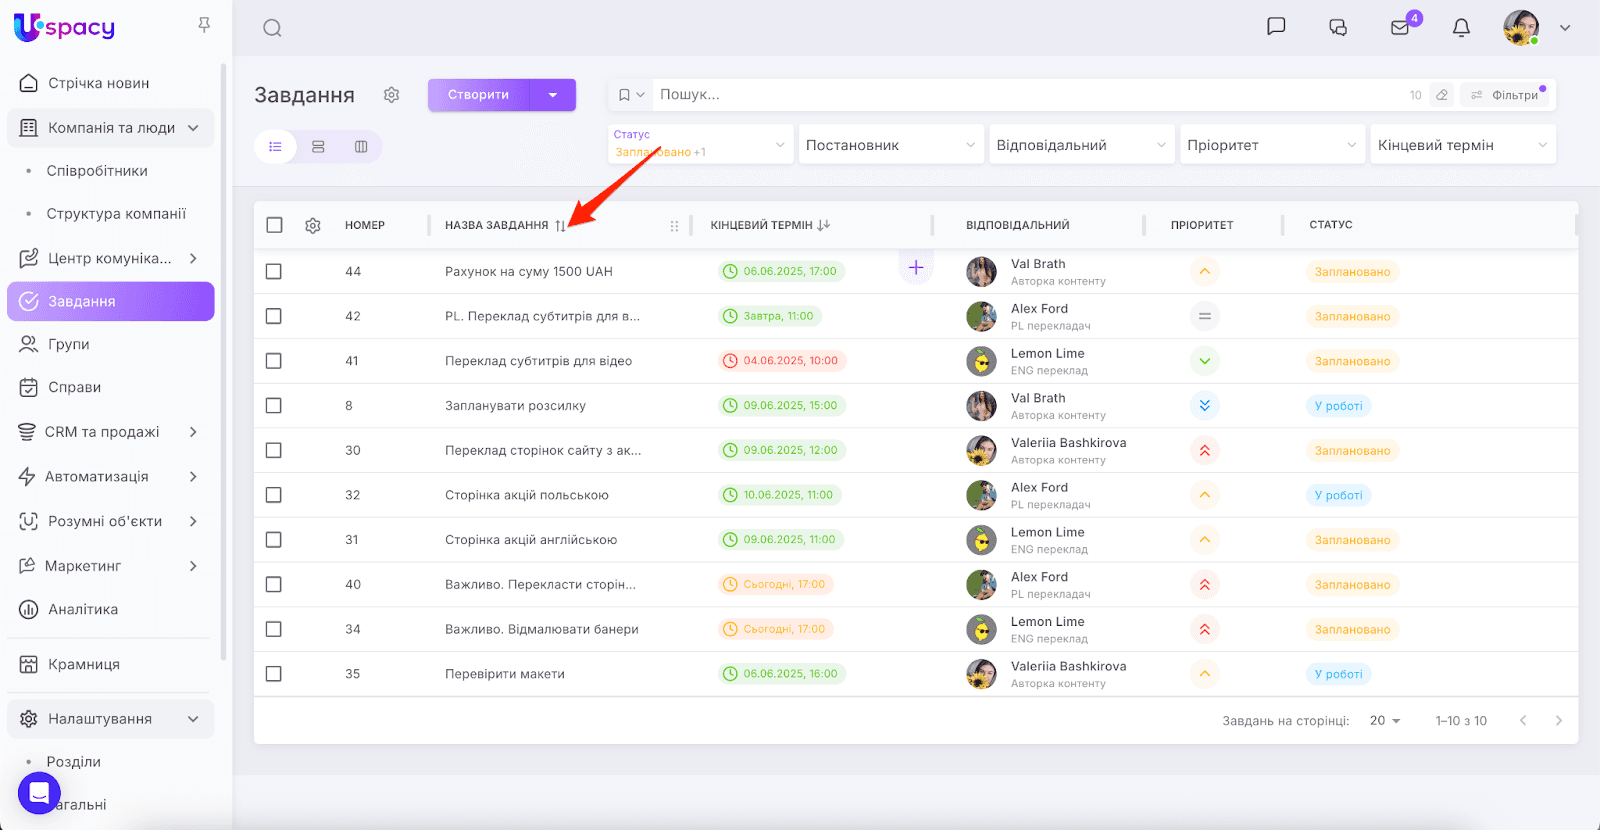1600x830 pixels.
Task: Click the table column settings gear icon
Action: [x=313, y=226]
